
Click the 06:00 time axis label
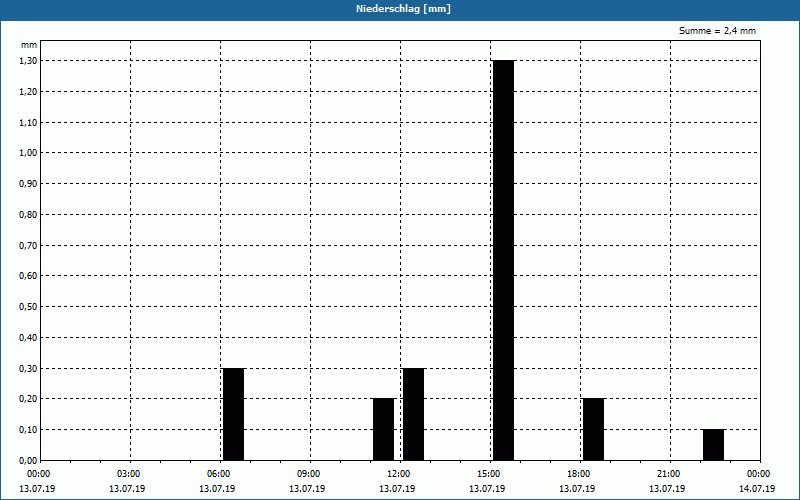[218, 474]
